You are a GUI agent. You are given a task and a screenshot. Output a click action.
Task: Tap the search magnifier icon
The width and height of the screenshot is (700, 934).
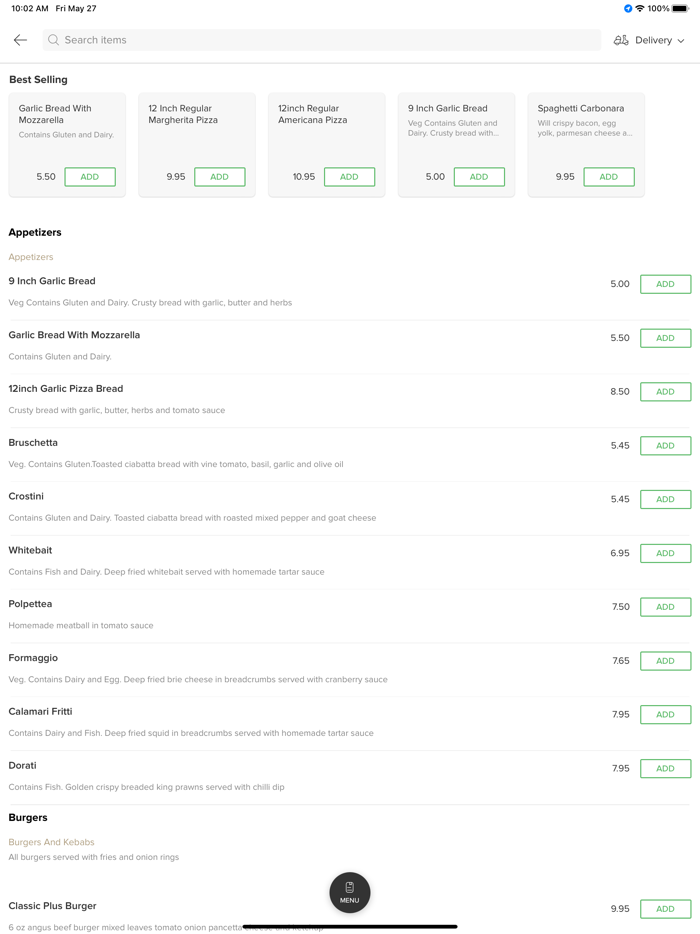(x=54, y=40)
